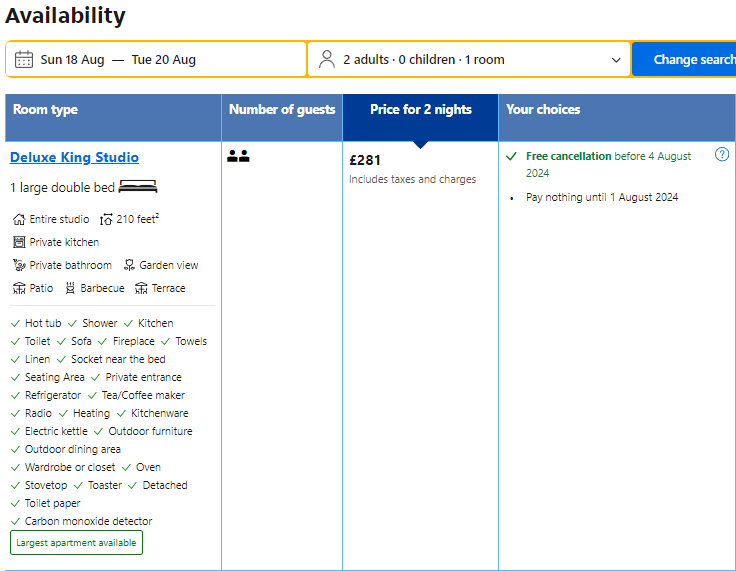Click the Change search button

pyautogui.click(x=684, y=59)
